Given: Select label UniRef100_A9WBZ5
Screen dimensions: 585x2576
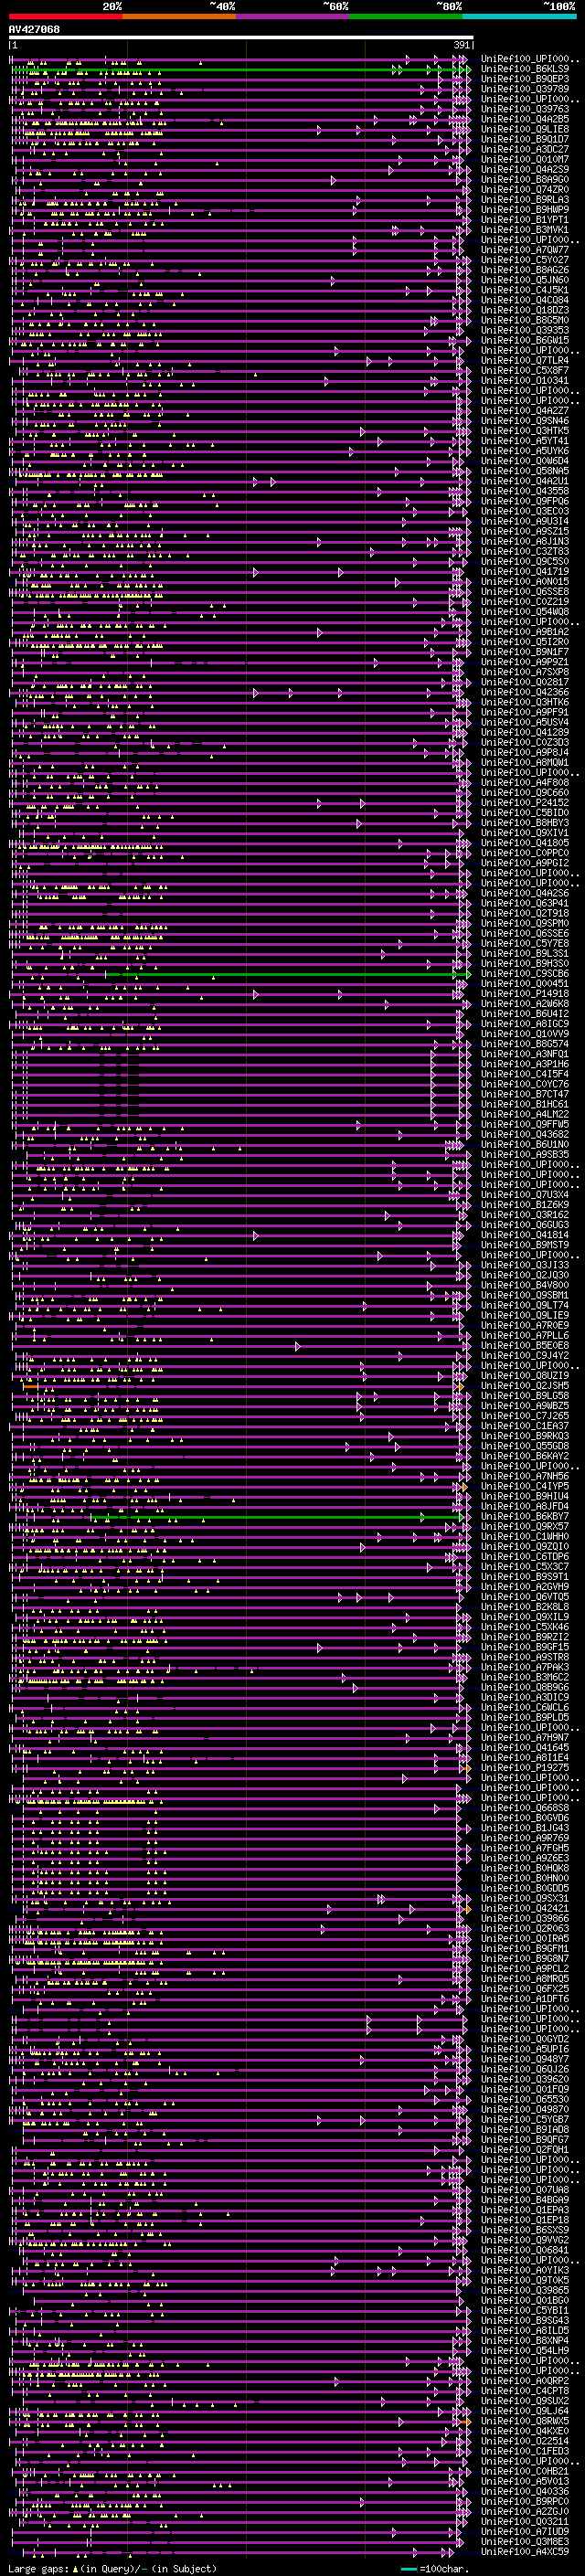Looking at the screenshot, I should [525, 1406].
